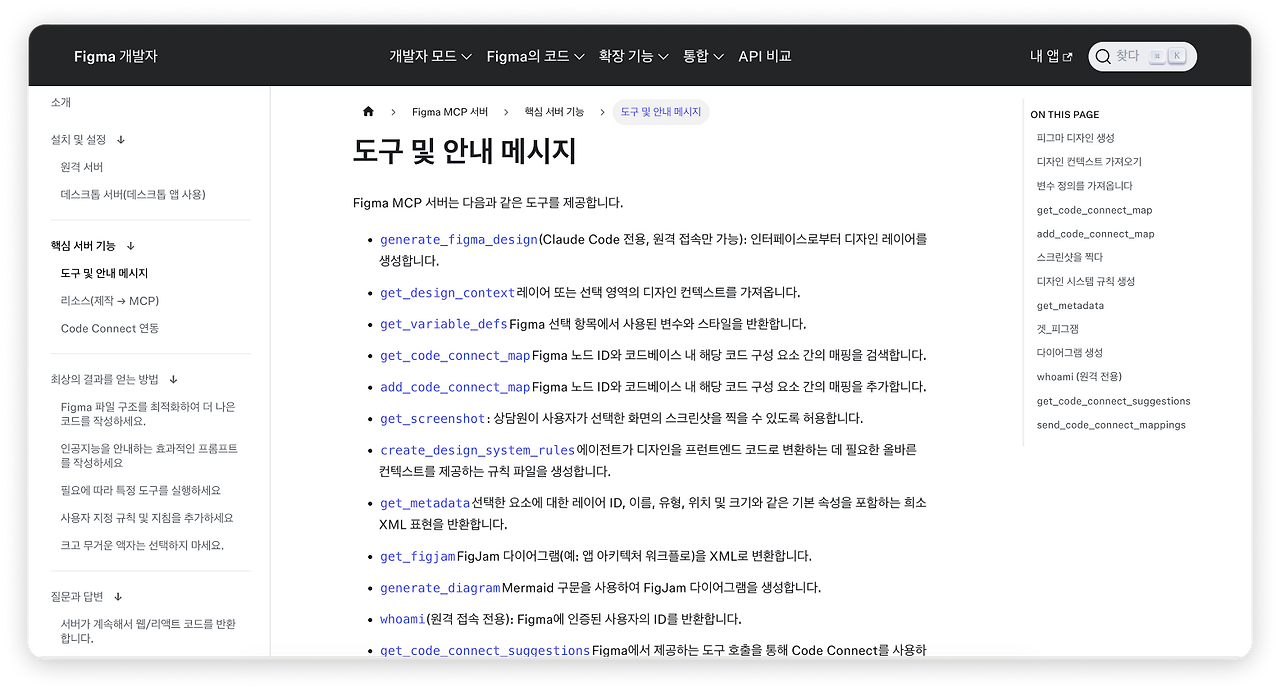The width and height of the screenshot is (1280, 691).
Task: Click get_figjam tool link
Action: 418,556
